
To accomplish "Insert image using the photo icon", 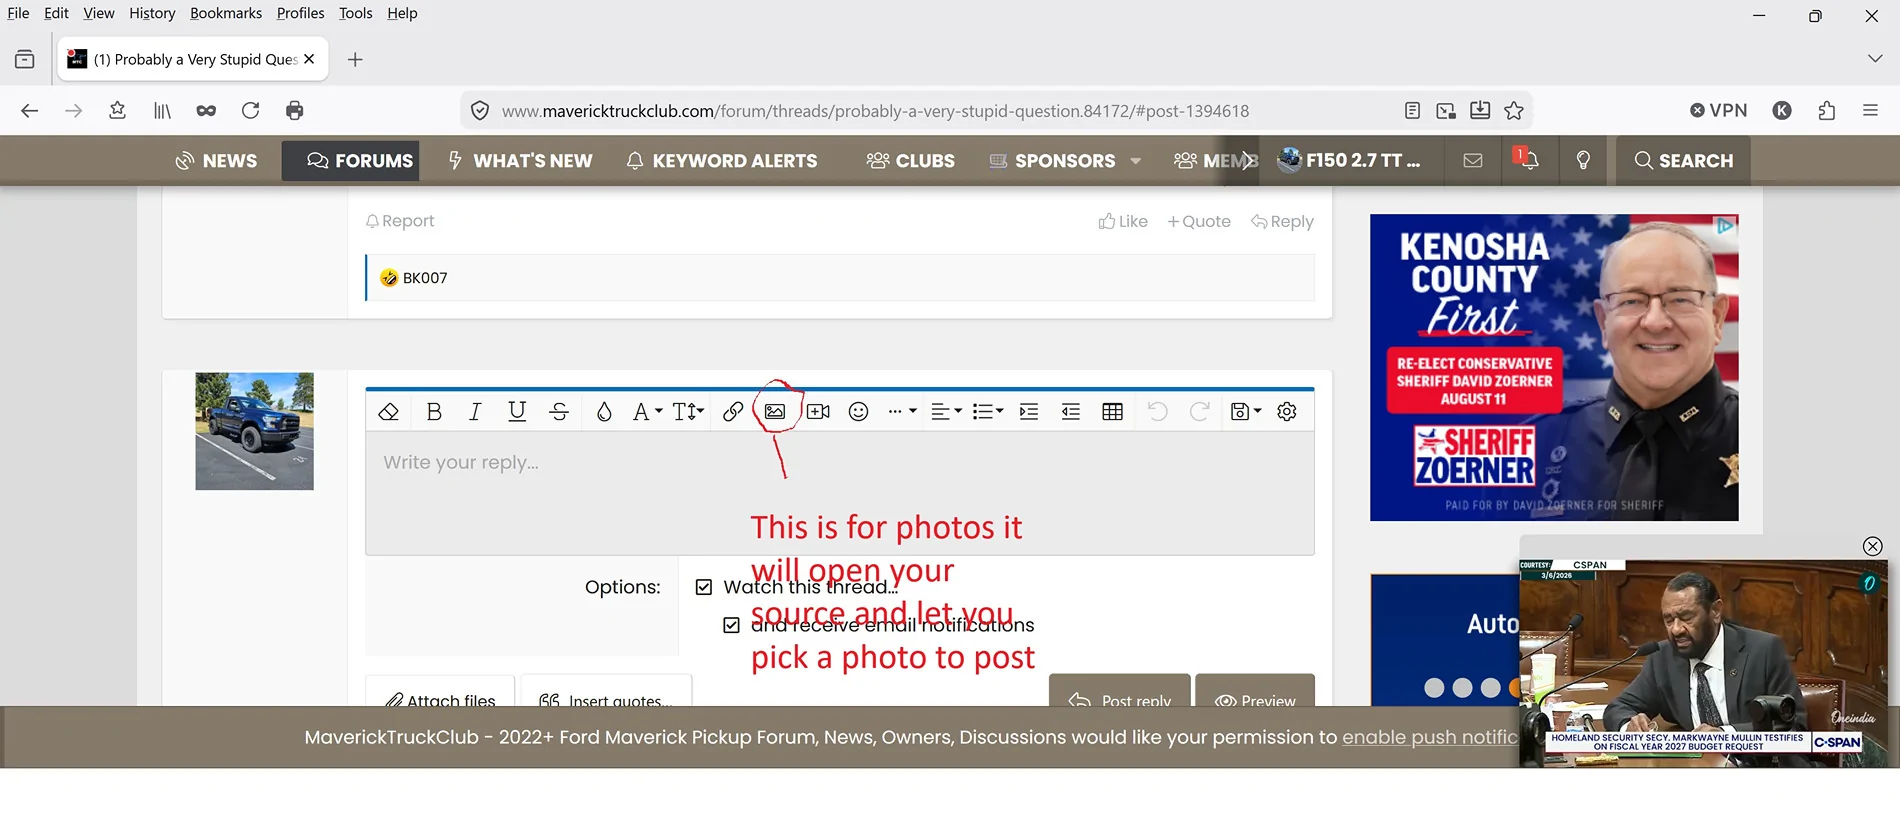I will [x=775, y=411].
